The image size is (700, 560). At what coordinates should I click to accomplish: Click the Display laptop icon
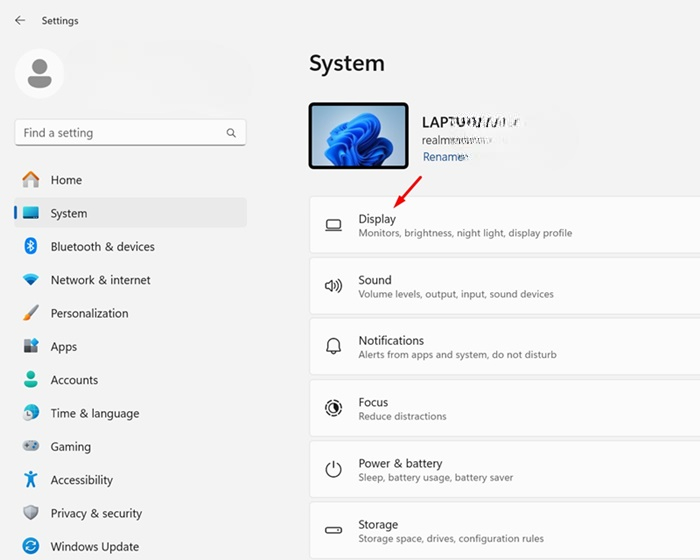pyautogui.click(x=333, y=225)
